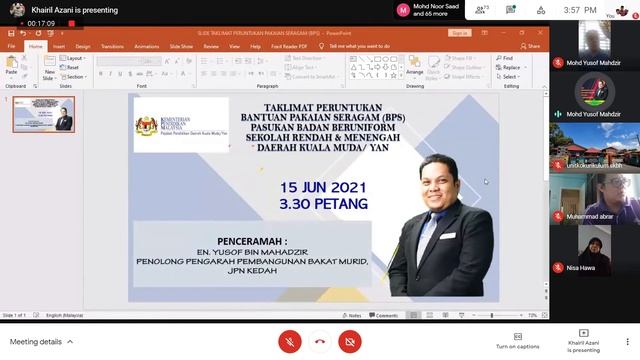This screenshot has width=640, height=360.
Task: Click the New Slide icon
Action: (49, 62)
